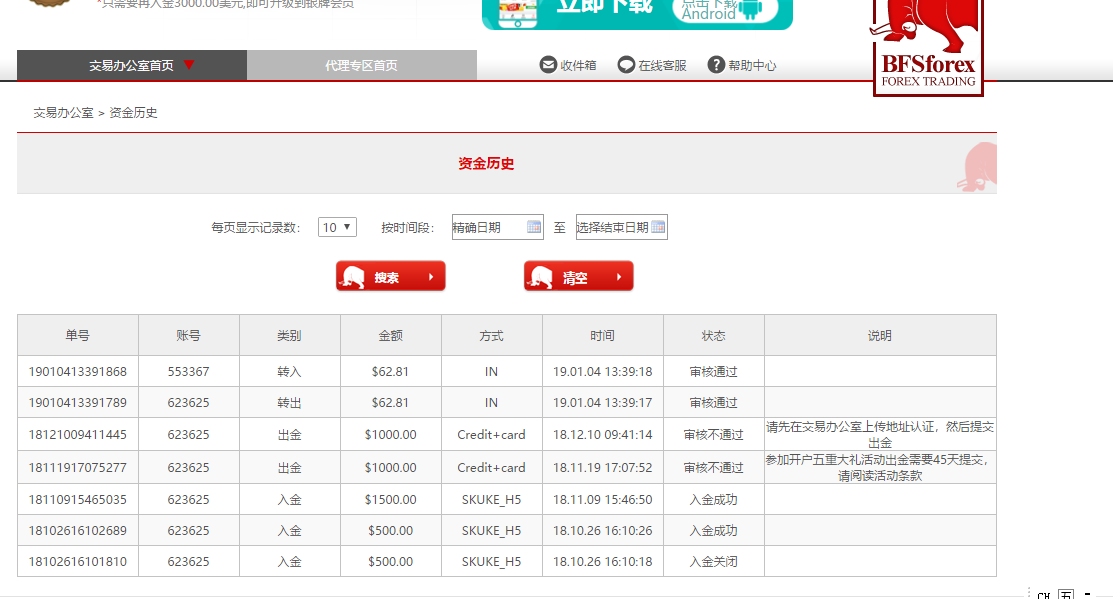The height and width of the screenshot is (599, 1113).
Task: Click the 时间 column header
Action: (602, 336)
